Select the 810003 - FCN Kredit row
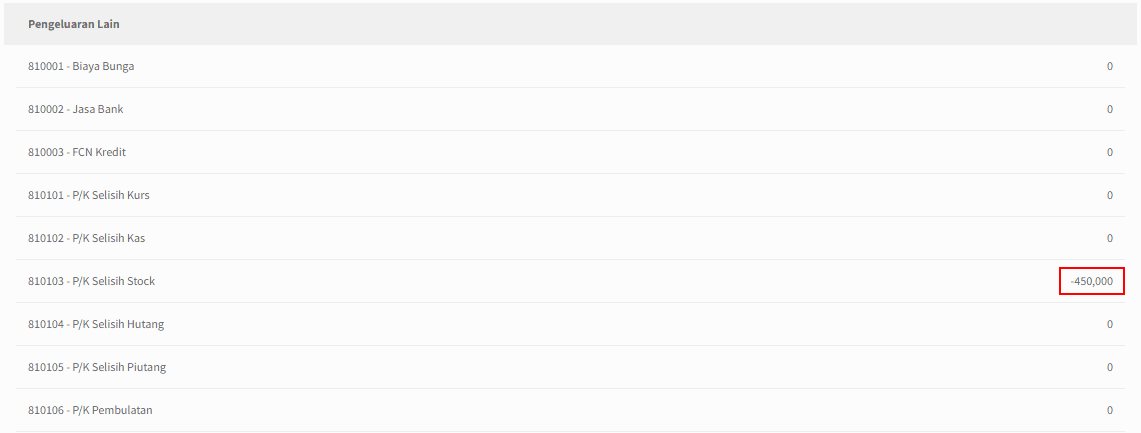Viewport: 1141px width, 433px height. tap(570, 152)
